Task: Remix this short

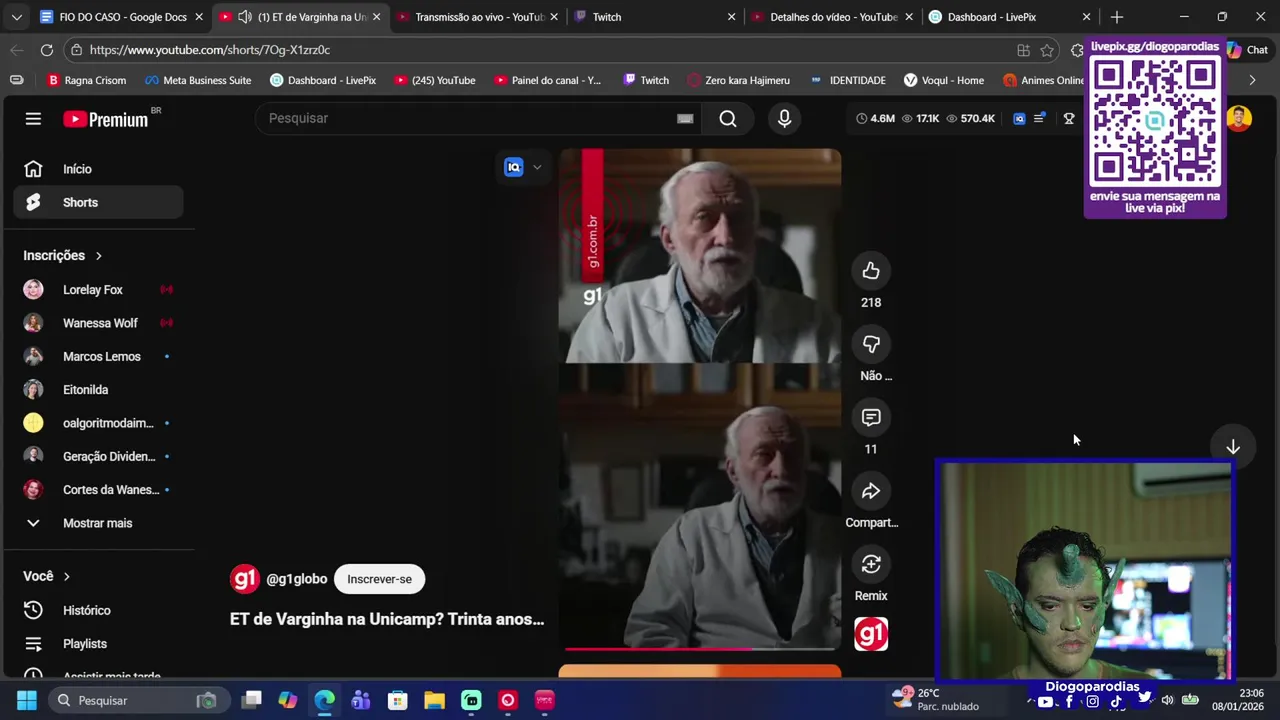Action: (x=871, y=564)
